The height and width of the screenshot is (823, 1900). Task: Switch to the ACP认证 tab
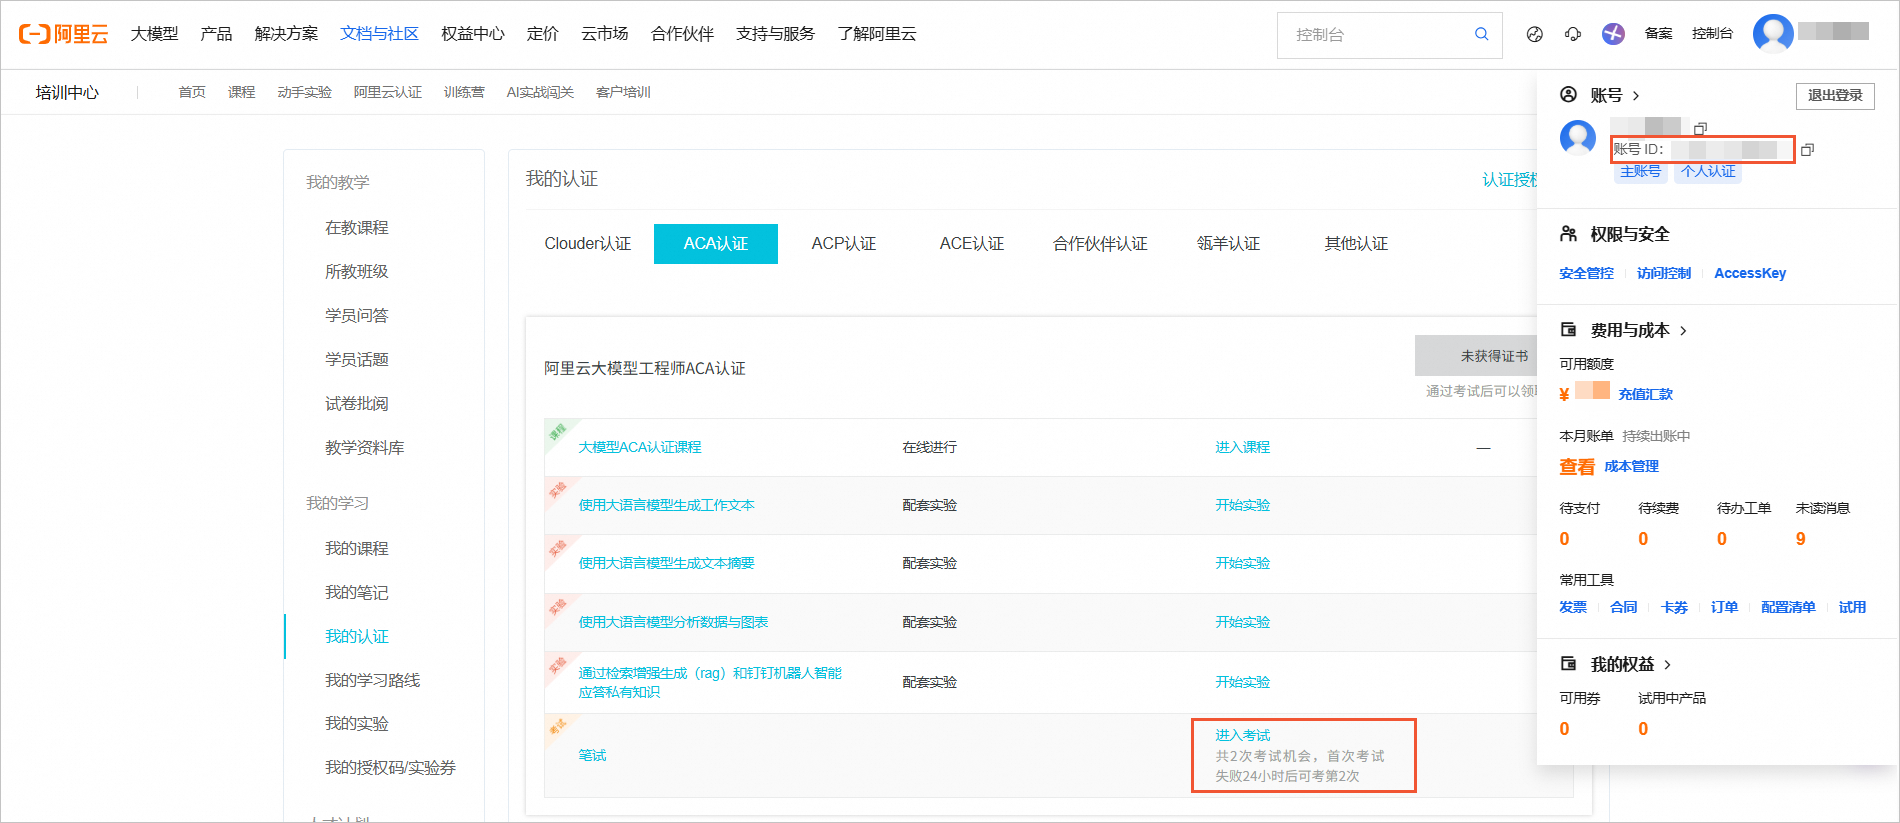point(844,244)
